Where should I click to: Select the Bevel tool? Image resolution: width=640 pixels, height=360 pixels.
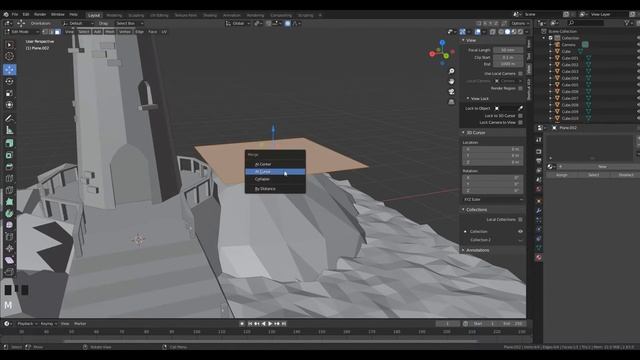(9, 167)
